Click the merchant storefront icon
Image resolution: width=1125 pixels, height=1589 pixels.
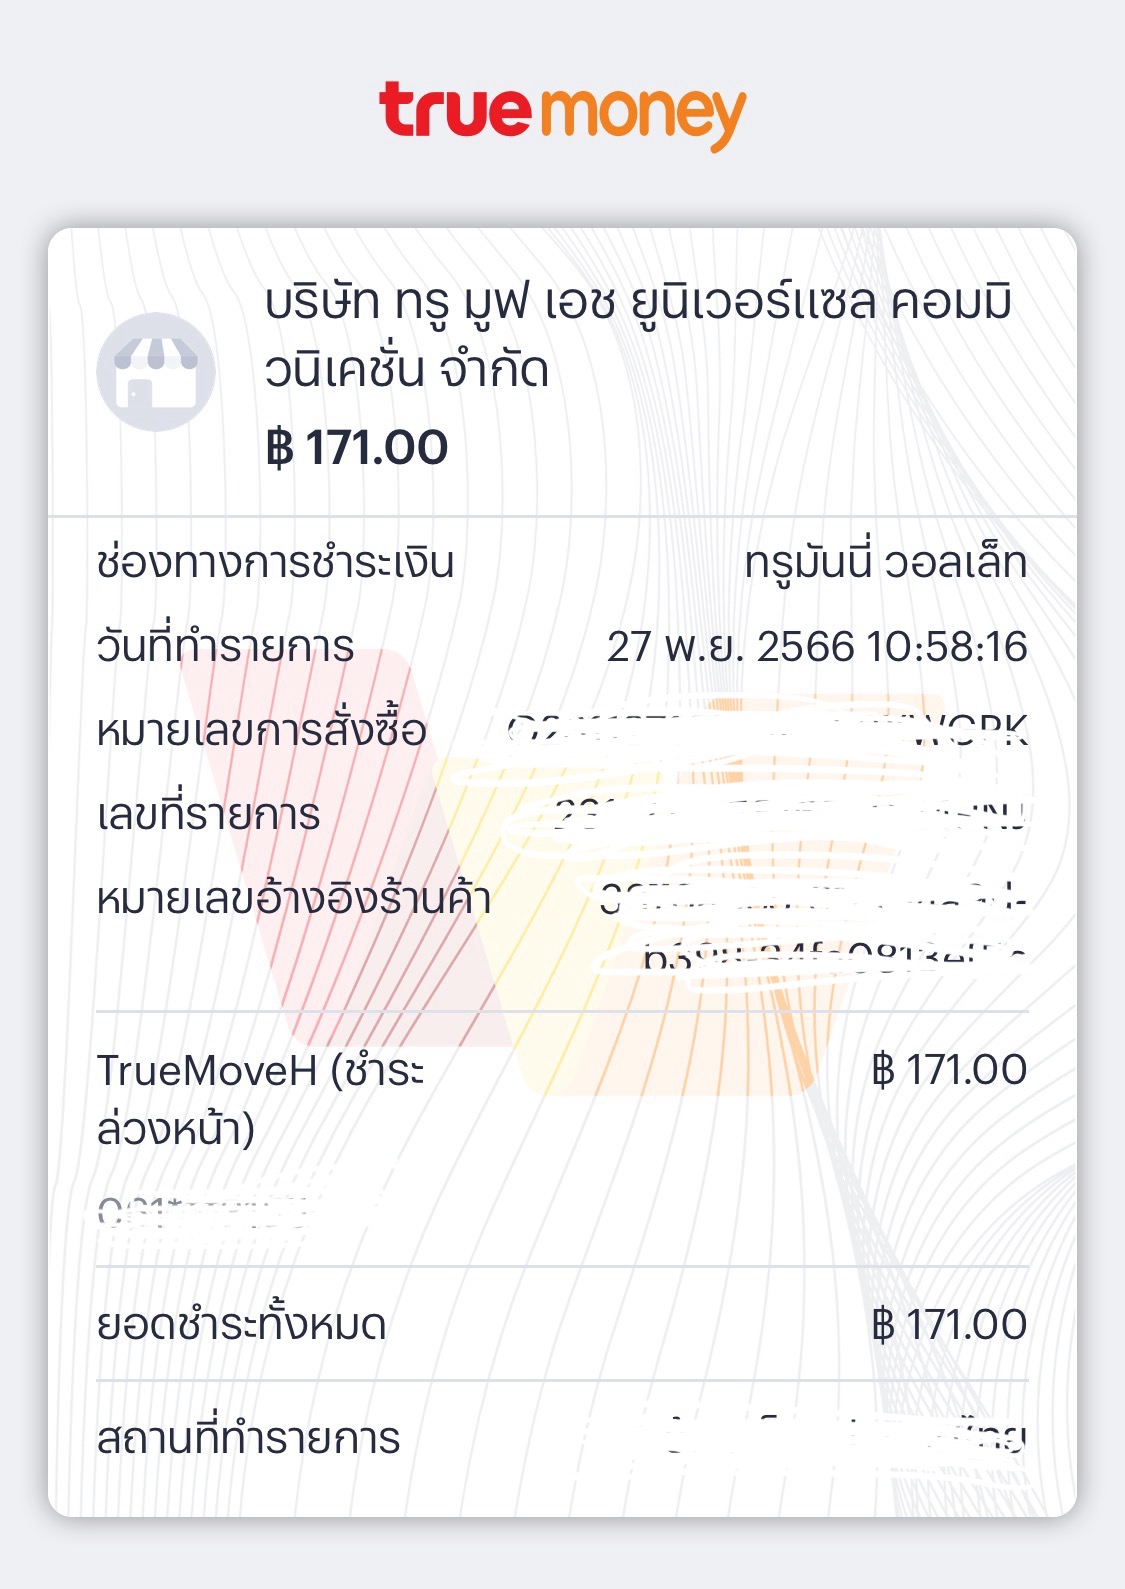point(156,372)
